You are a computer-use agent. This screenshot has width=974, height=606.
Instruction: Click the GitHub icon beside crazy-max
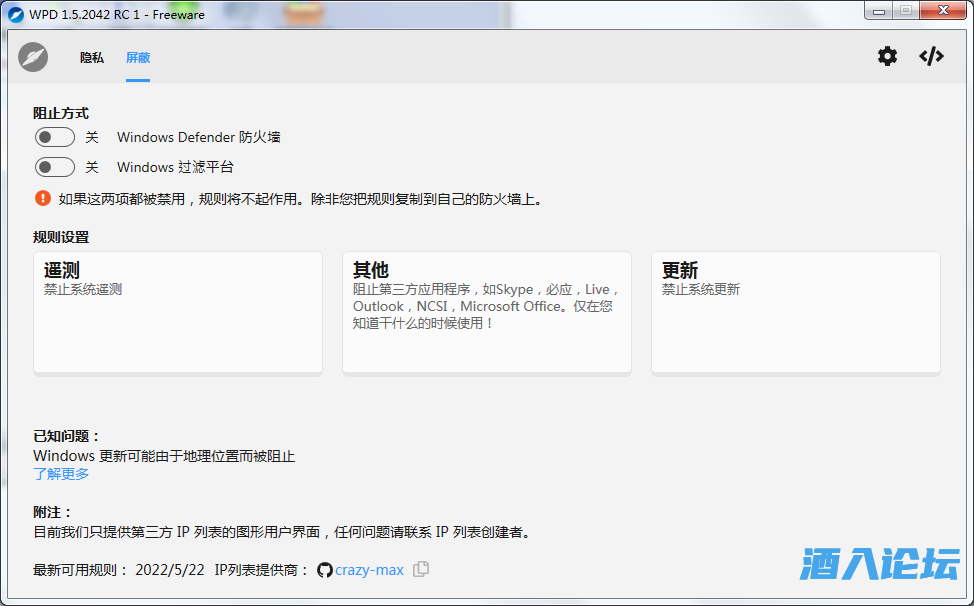point(324,569)
